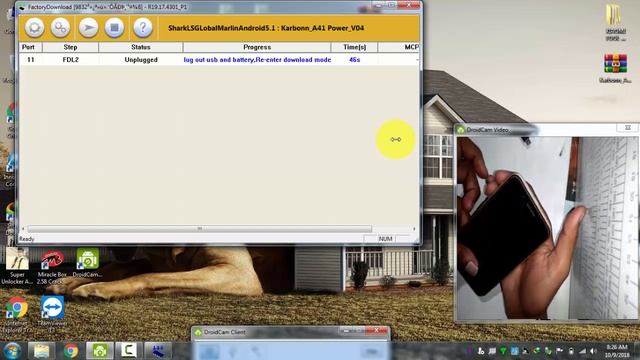Image resolution: width=640 pixels, height=360 pixels.
Task: Select the Progress column header
Action: click(x=257, y=47)
